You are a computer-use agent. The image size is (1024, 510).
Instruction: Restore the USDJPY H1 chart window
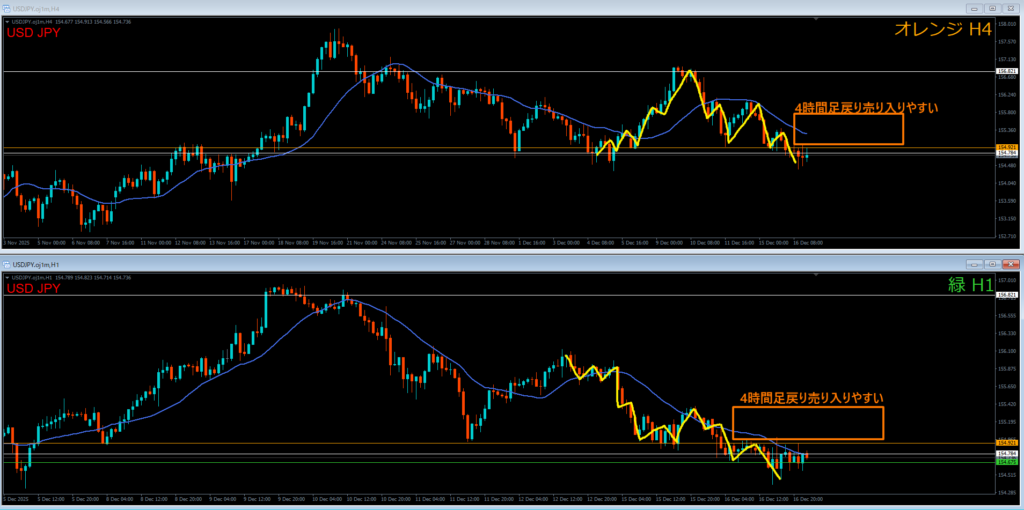click(x=993, y=264)
